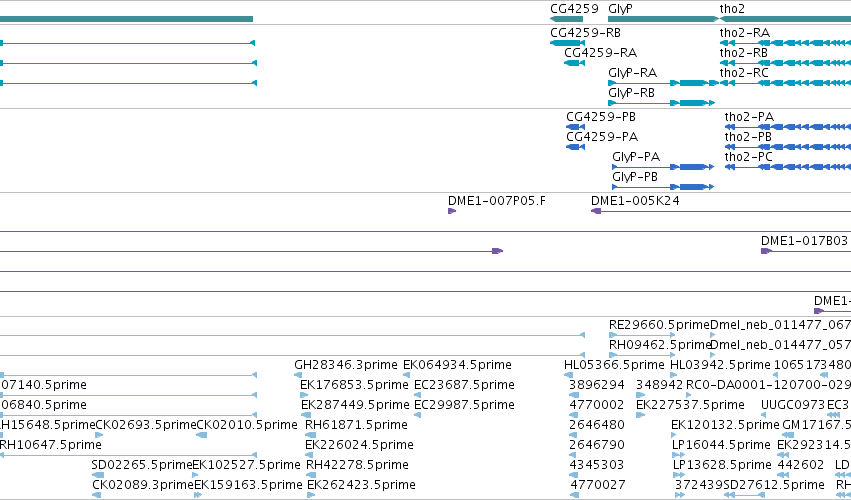Click the SD02265.5prime EST label
Image resolution: width=851 pixels, height=500 pixels.
142,465
